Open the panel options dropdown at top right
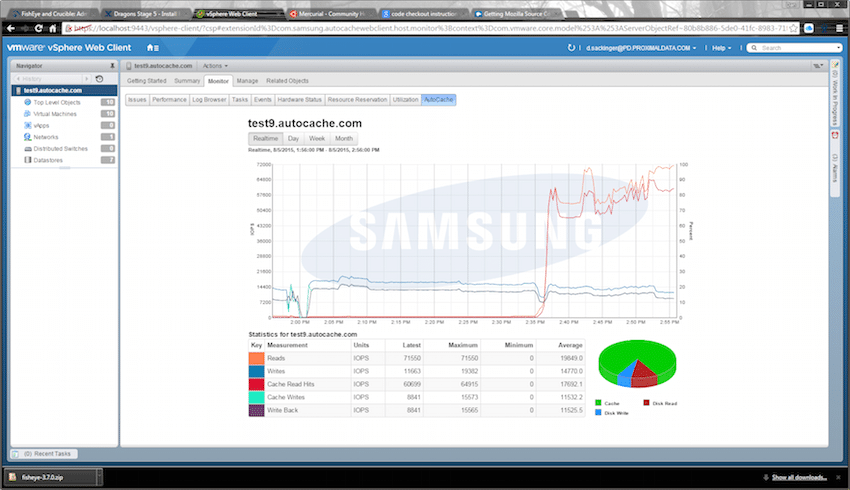850x490 pixels. pyautogui.click(x=817, y=66)
